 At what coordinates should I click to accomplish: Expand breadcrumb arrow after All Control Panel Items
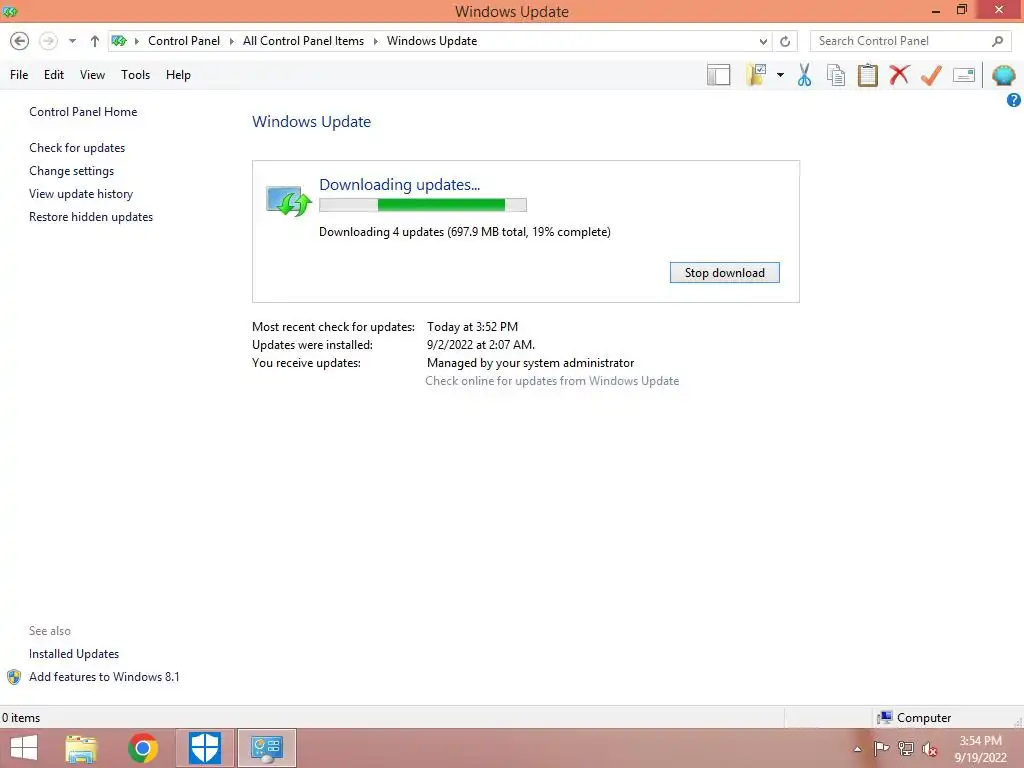(x=376, y=41)
